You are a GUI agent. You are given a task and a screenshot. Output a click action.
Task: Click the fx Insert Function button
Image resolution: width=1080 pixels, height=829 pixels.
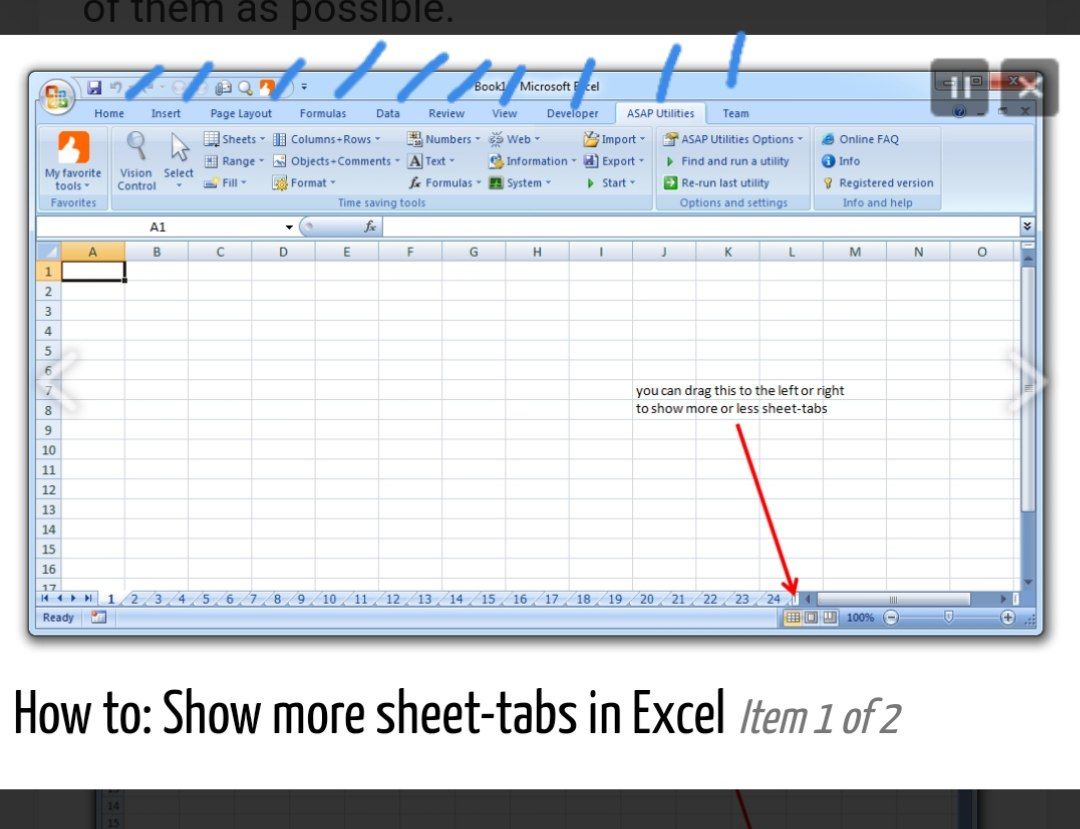(x=370, y=227)
